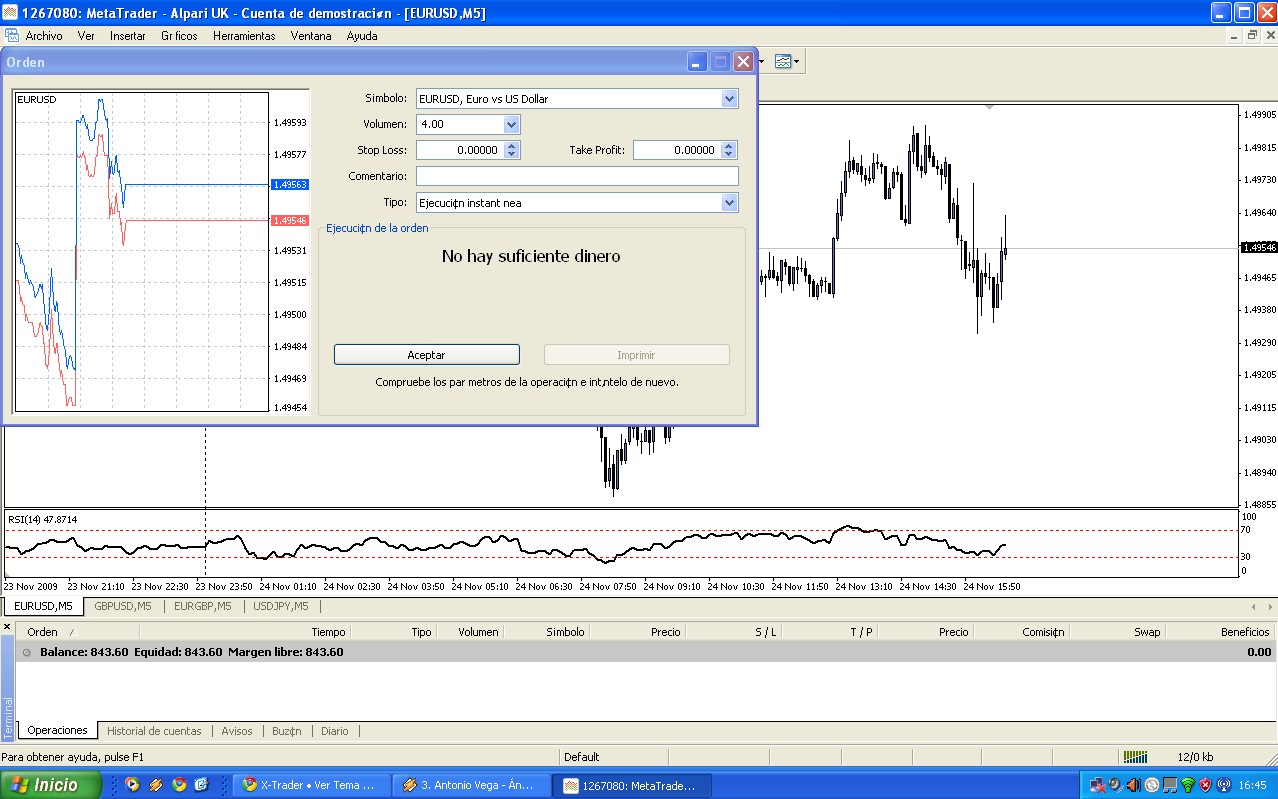Click the taskbar clock showing 16:45
1278x799 pixels.
point(1252,785)
